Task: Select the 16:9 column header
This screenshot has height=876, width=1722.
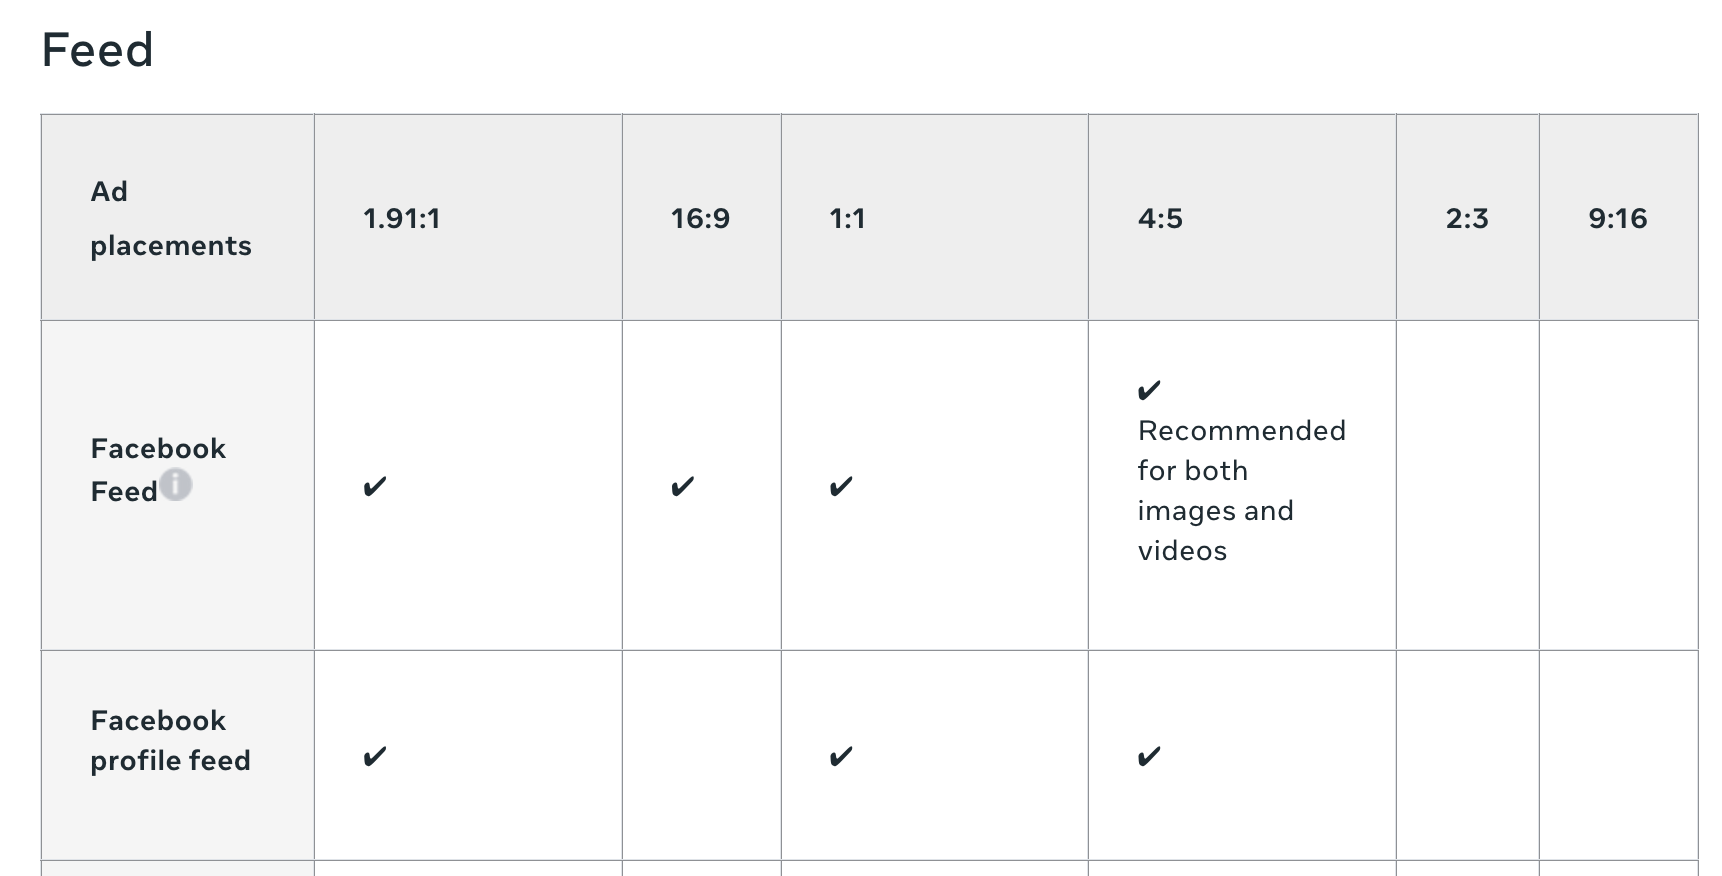Action: 700,218
